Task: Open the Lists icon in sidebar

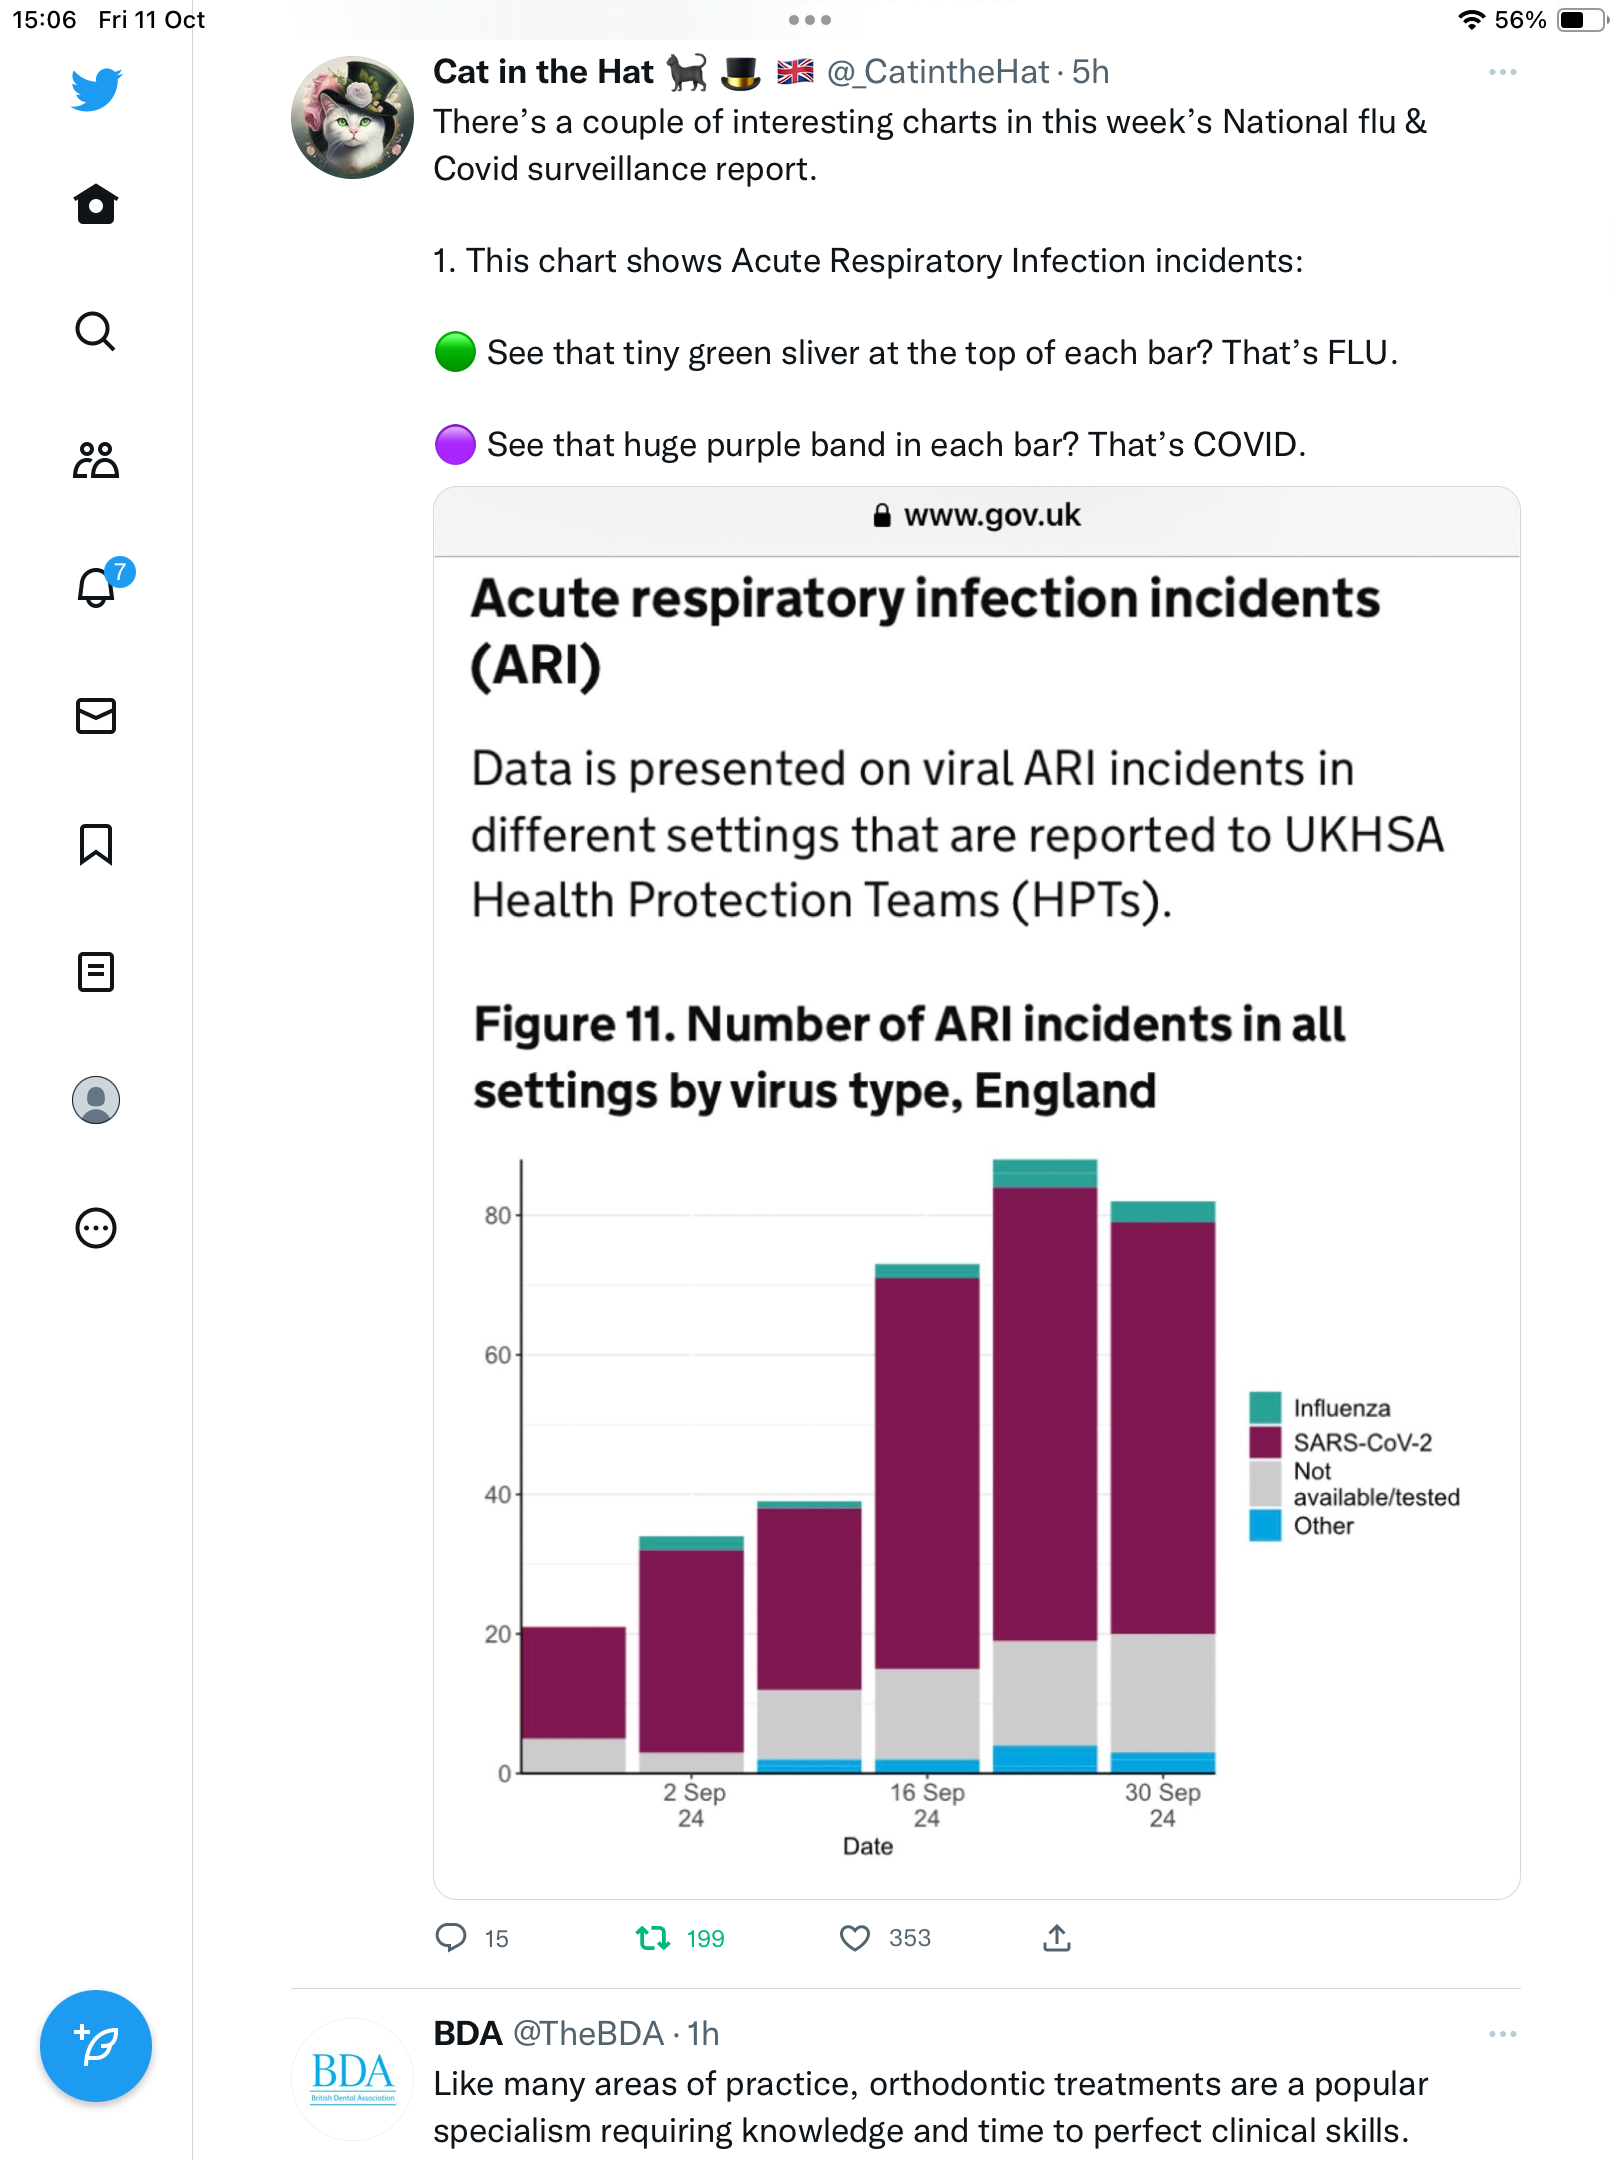Action: tap(96, 971)
